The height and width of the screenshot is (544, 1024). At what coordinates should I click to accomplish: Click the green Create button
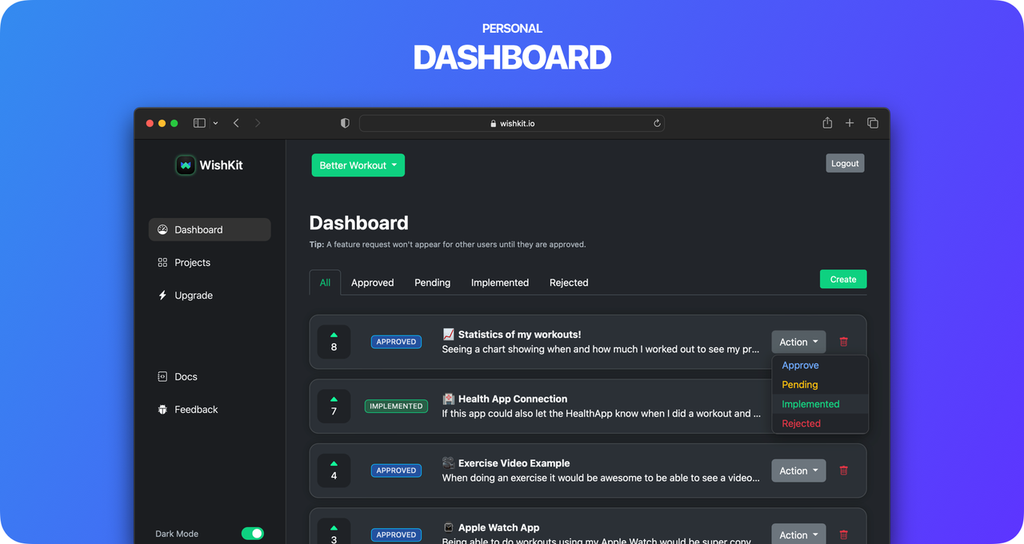pos(843,279)
